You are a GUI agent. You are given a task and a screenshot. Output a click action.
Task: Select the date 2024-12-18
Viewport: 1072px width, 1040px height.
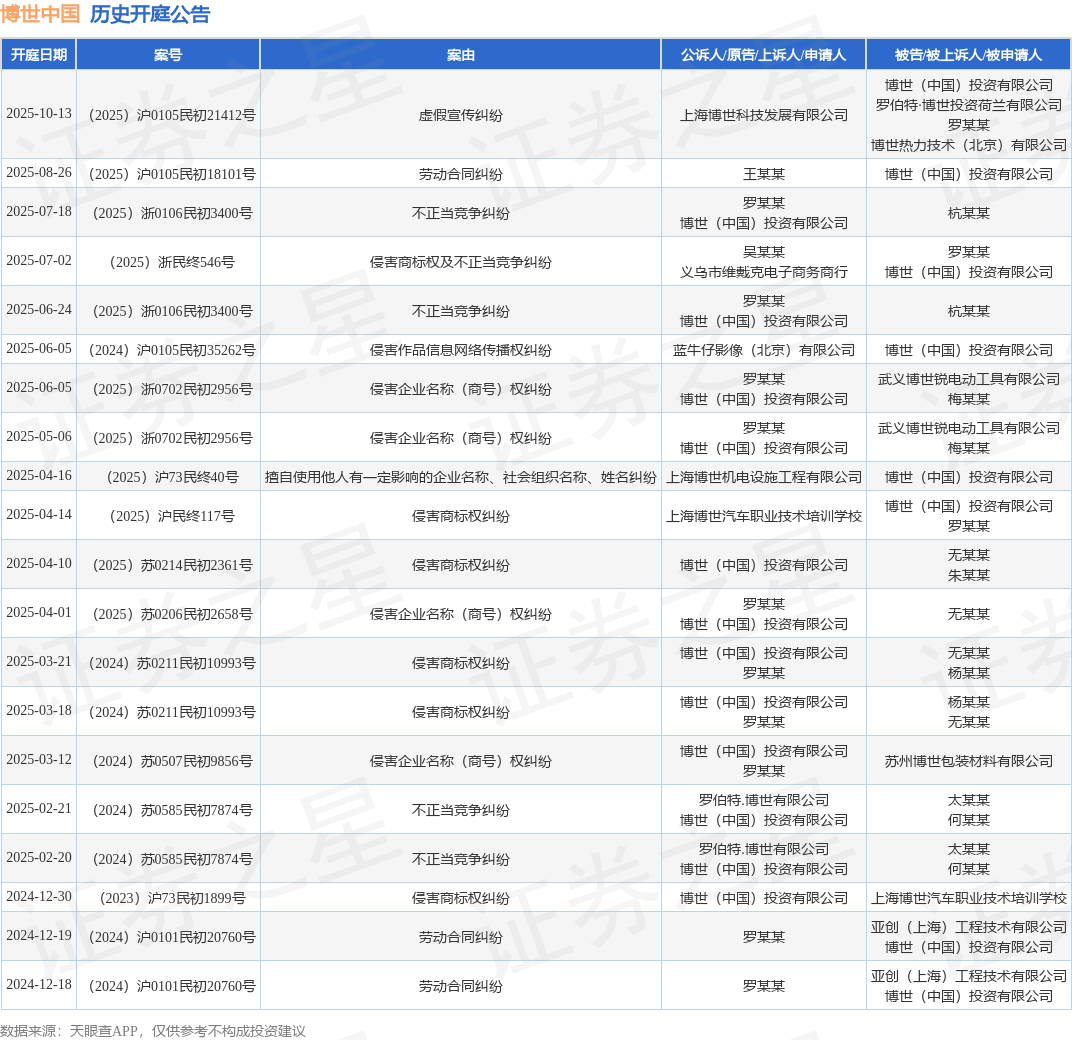[x=39, y=985]
